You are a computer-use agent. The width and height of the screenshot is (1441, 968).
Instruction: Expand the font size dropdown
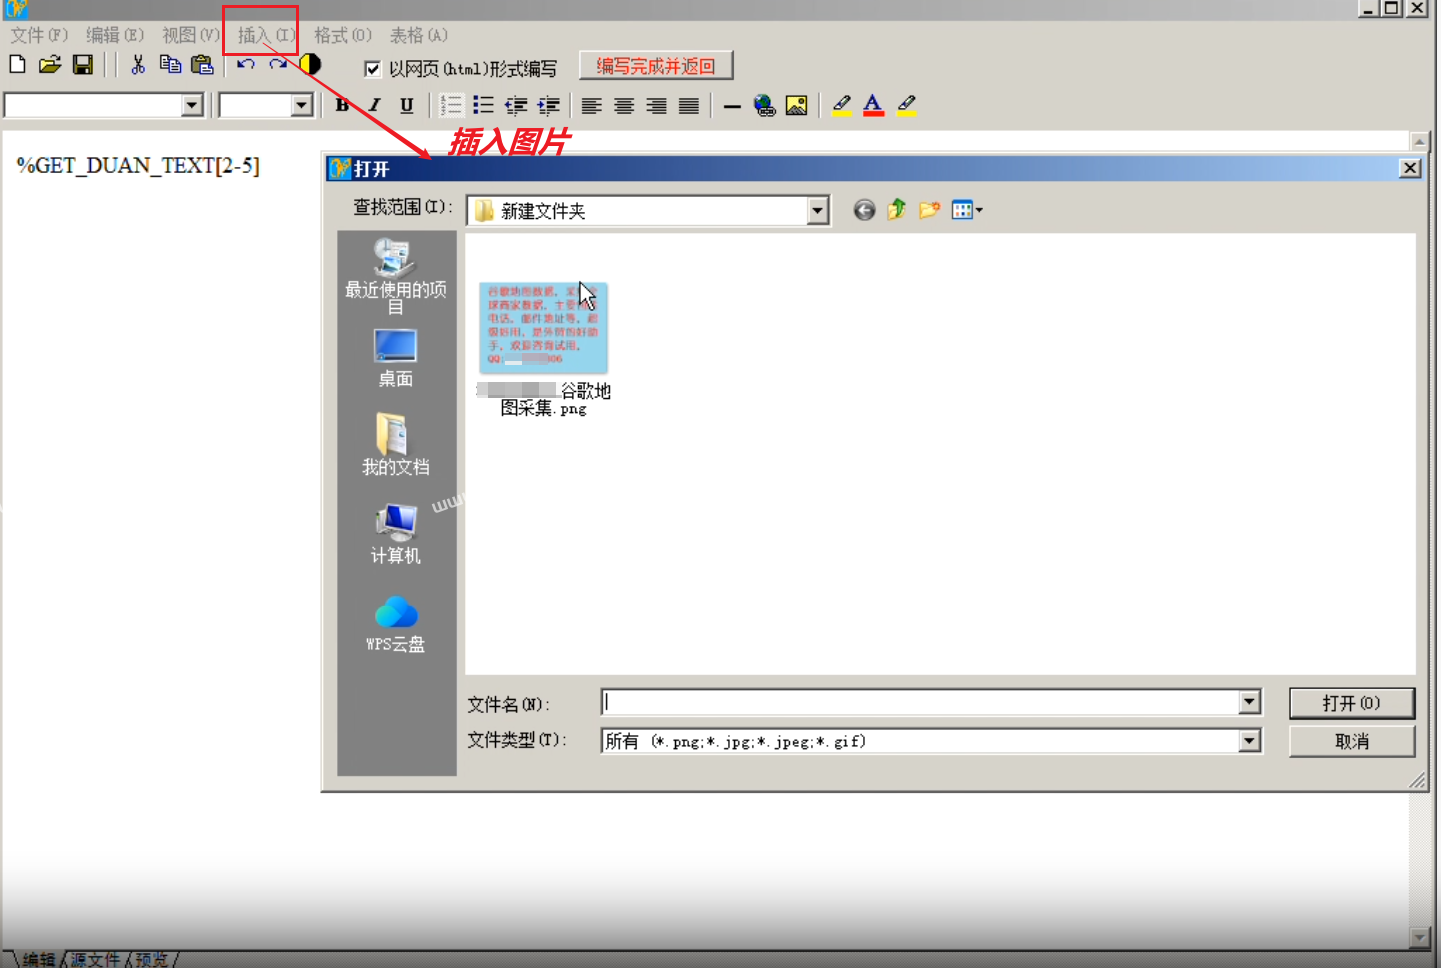click(302, 105)
